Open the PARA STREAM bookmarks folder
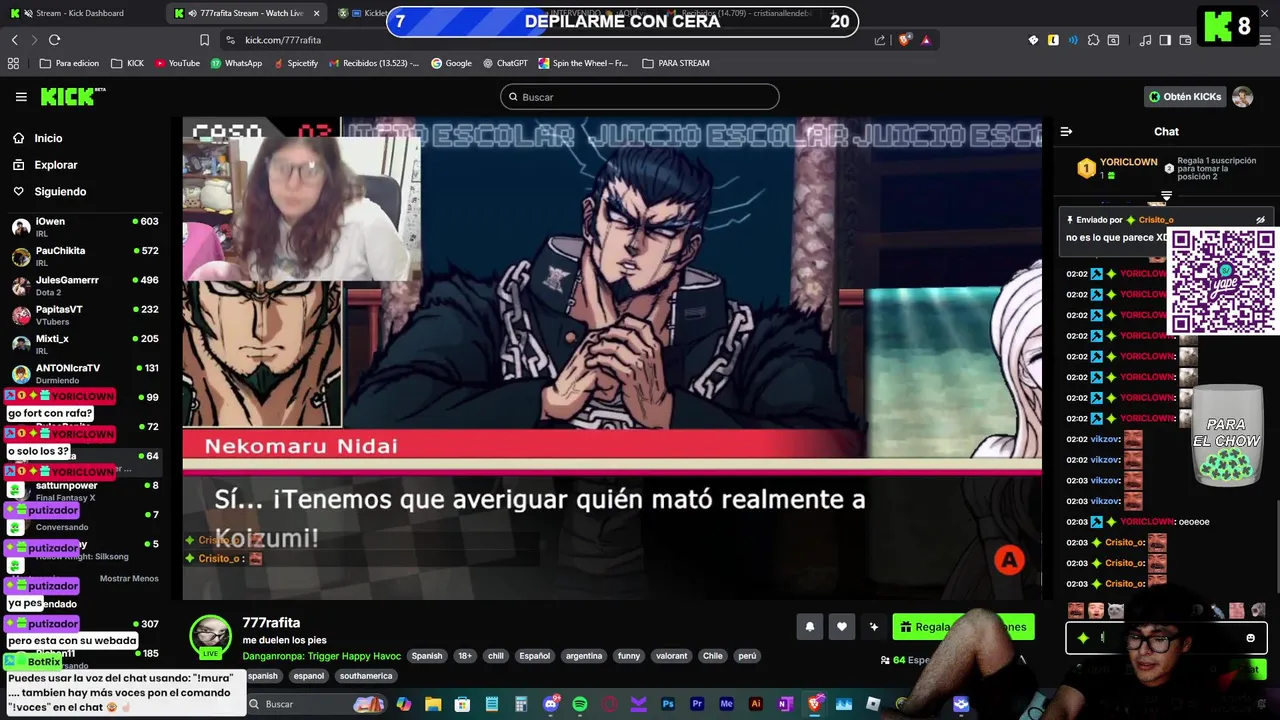This screenshot has width=1280, height=720. [675, 63]
